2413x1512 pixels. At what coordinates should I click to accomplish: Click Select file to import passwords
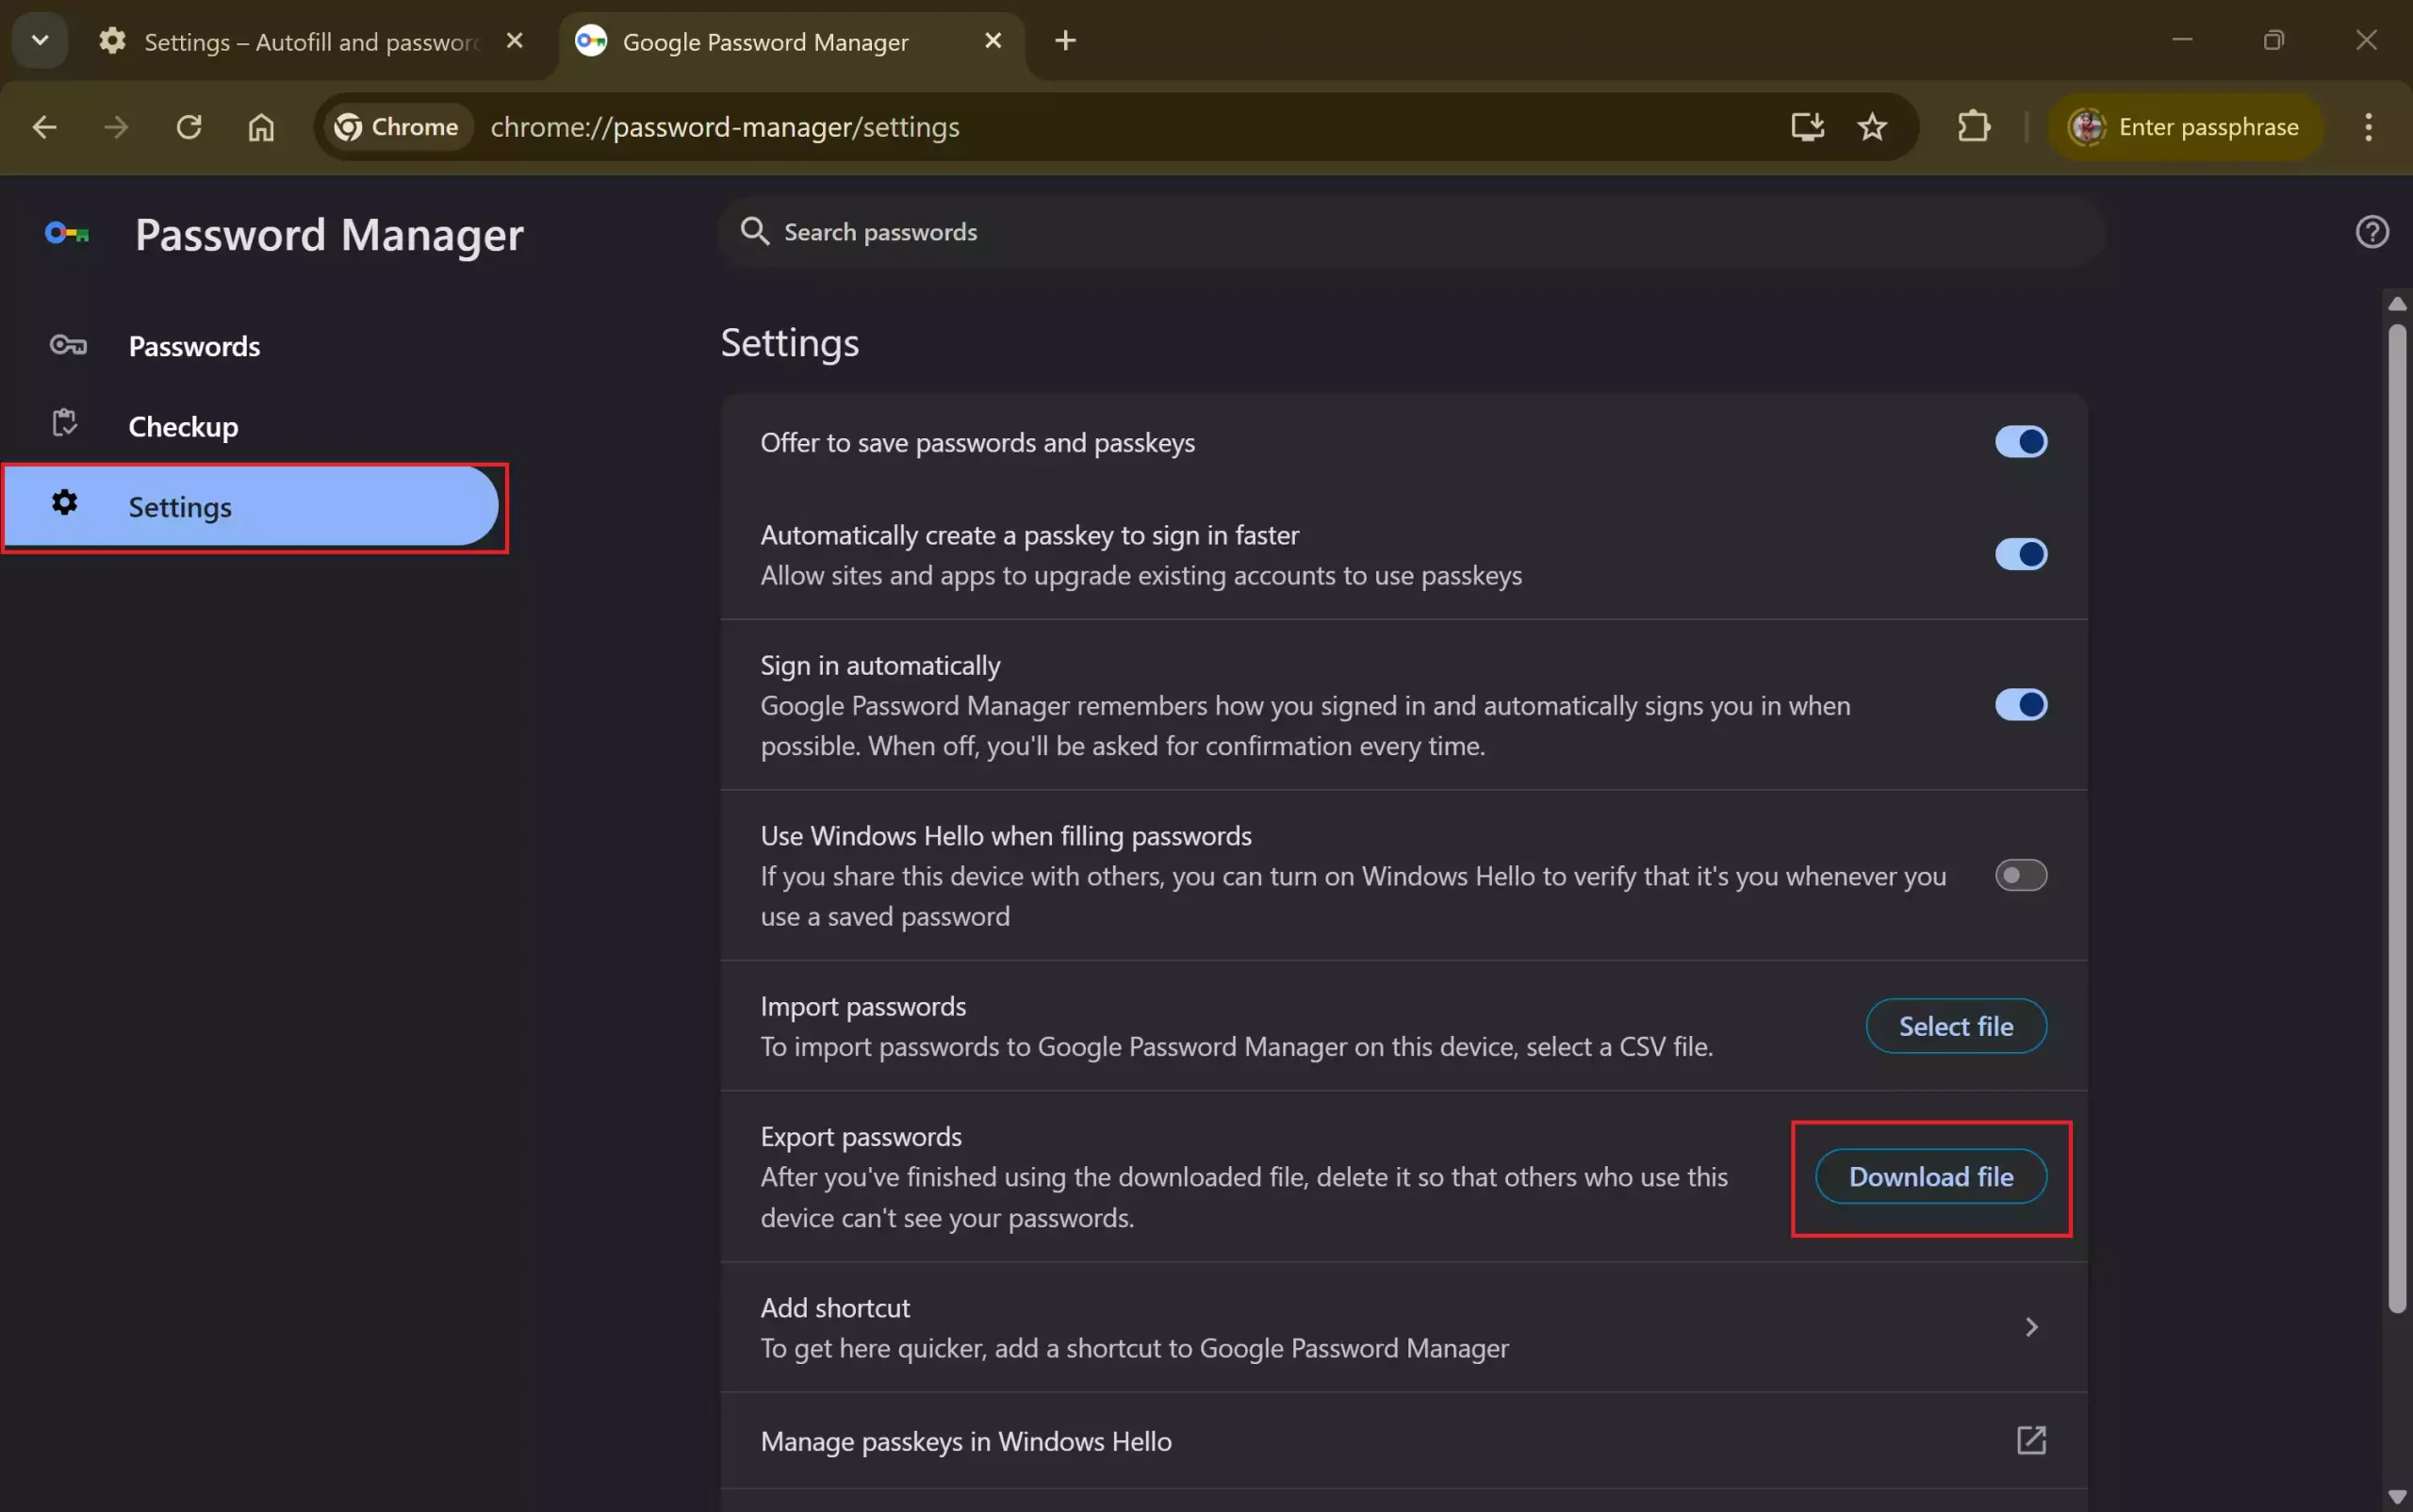tap(1955, 1025)
